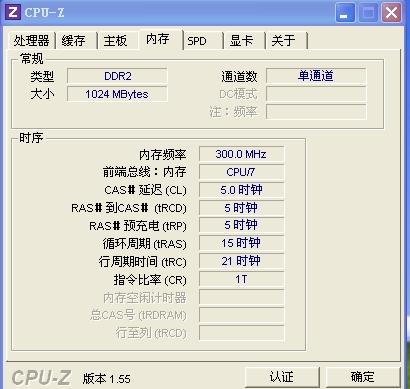Click the 常规 group title

point(32,59)
